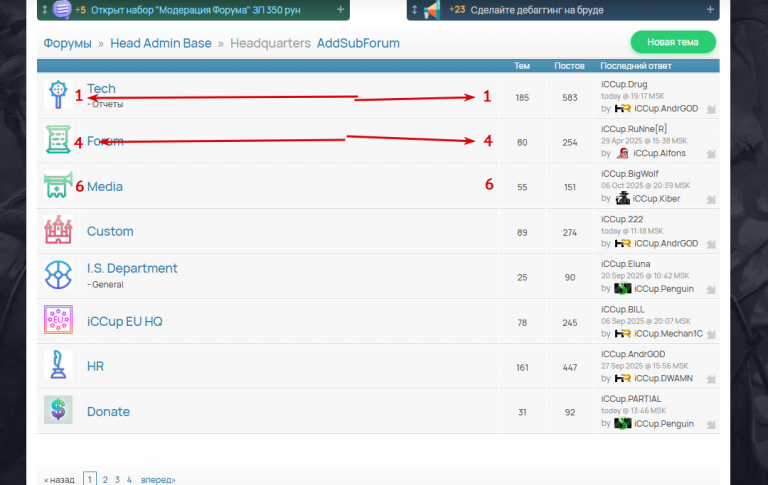The height and width of the screenshot is (485, 768).
Task: Click iCCup.Penguin avatar in Donate row
Action: pyautogui.click(x=623, y=423)
